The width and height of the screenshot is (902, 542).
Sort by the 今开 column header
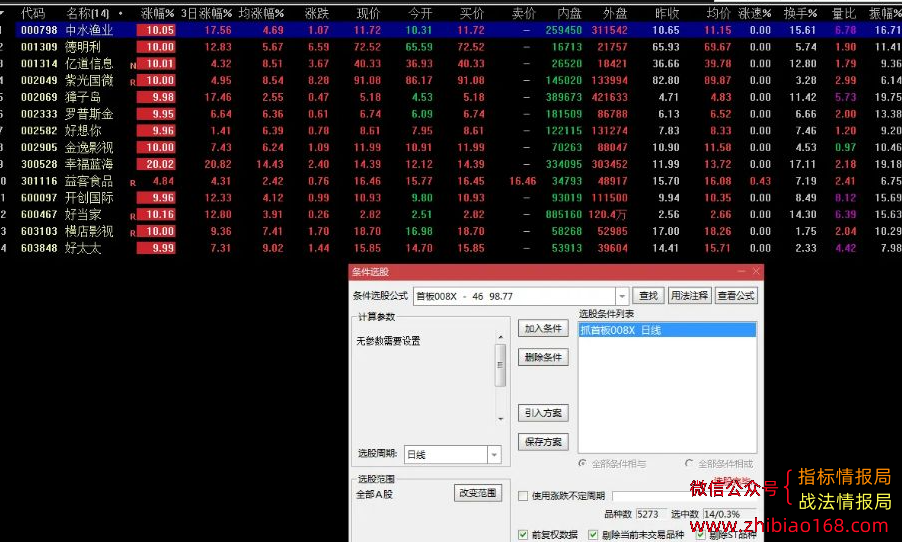420,13
